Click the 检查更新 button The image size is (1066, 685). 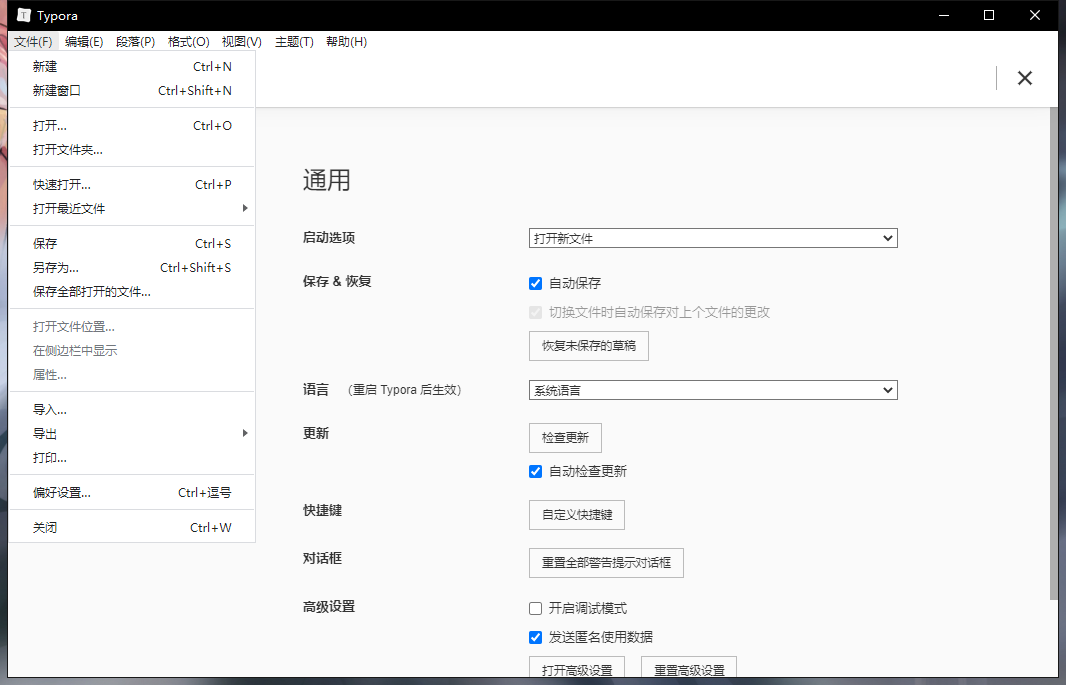565,438
